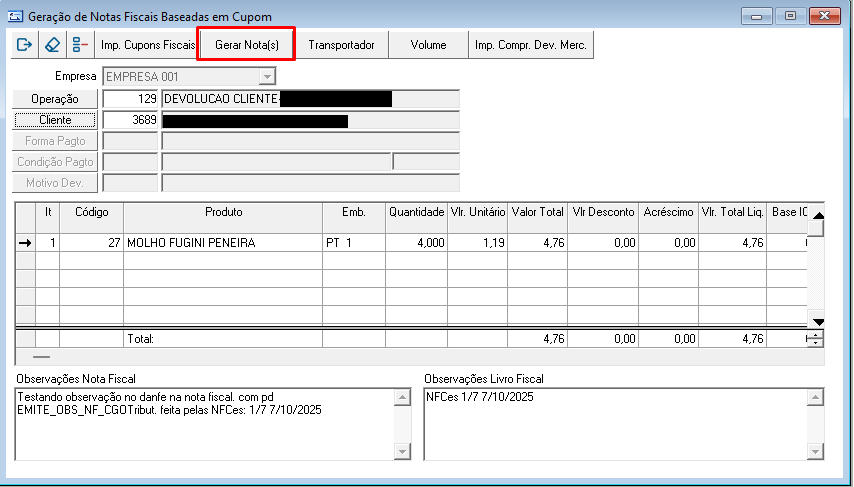Select the client code field 3689
Viewport: 854px width, 487px height.
coord(130,120)
